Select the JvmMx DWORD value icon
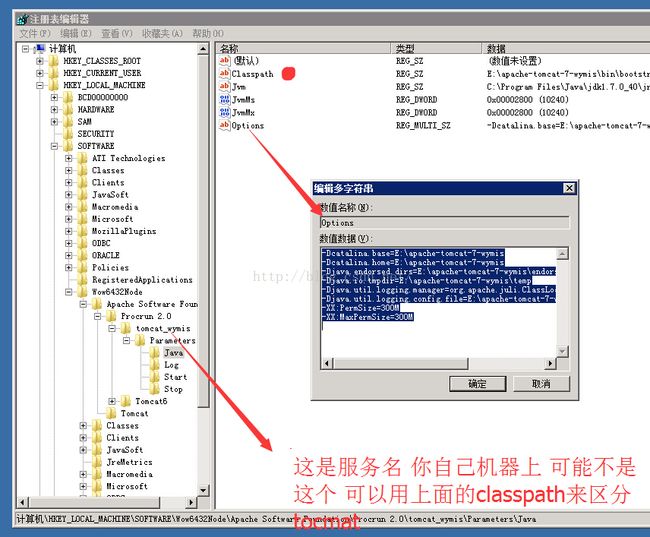The height and width of the screenshot is (537, 650). [224, 113]
